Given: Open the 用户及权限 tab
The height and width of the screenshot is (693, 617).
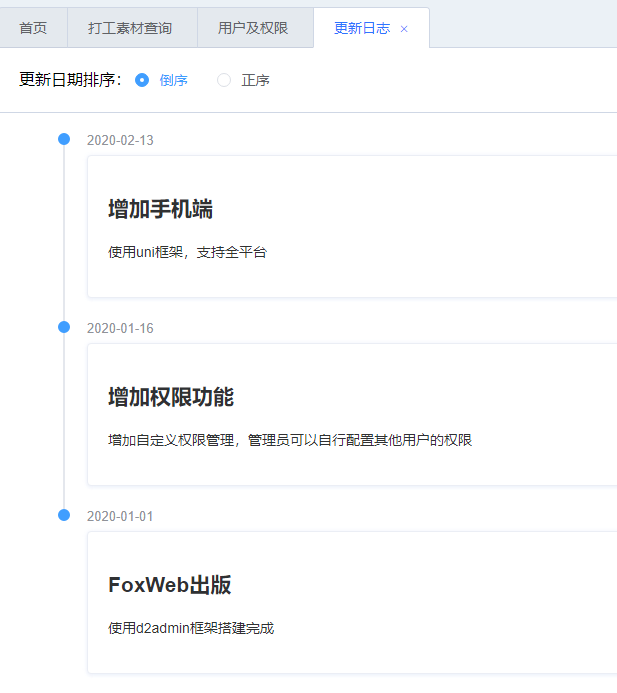Looking at the screenshot, I should [253, 28].
